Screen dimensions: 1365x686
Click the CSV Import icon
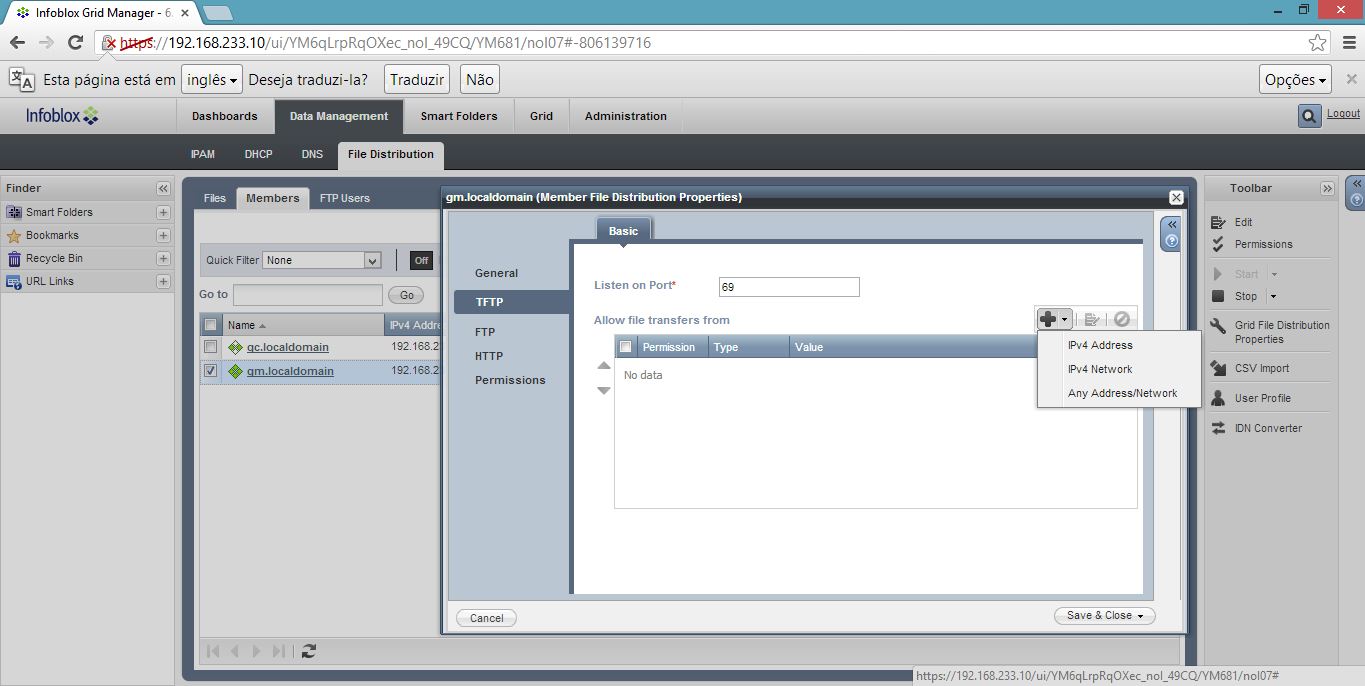(1218, 368)
